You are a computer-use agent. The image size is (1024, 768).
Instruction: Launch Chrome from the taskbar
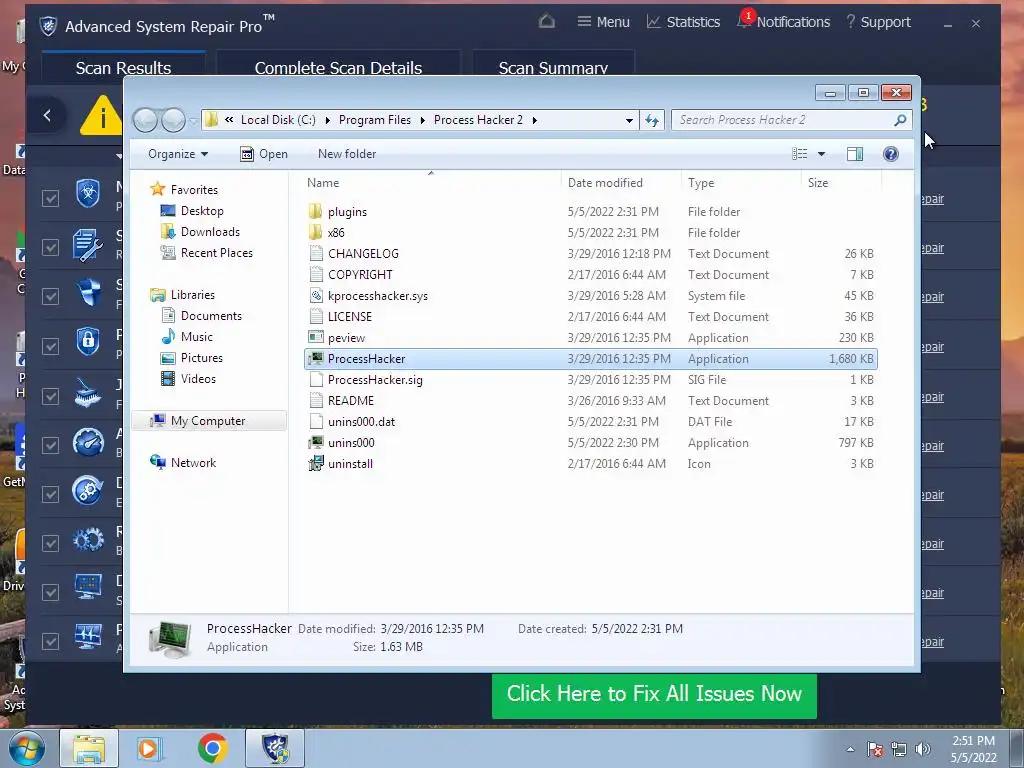[212, 748]
